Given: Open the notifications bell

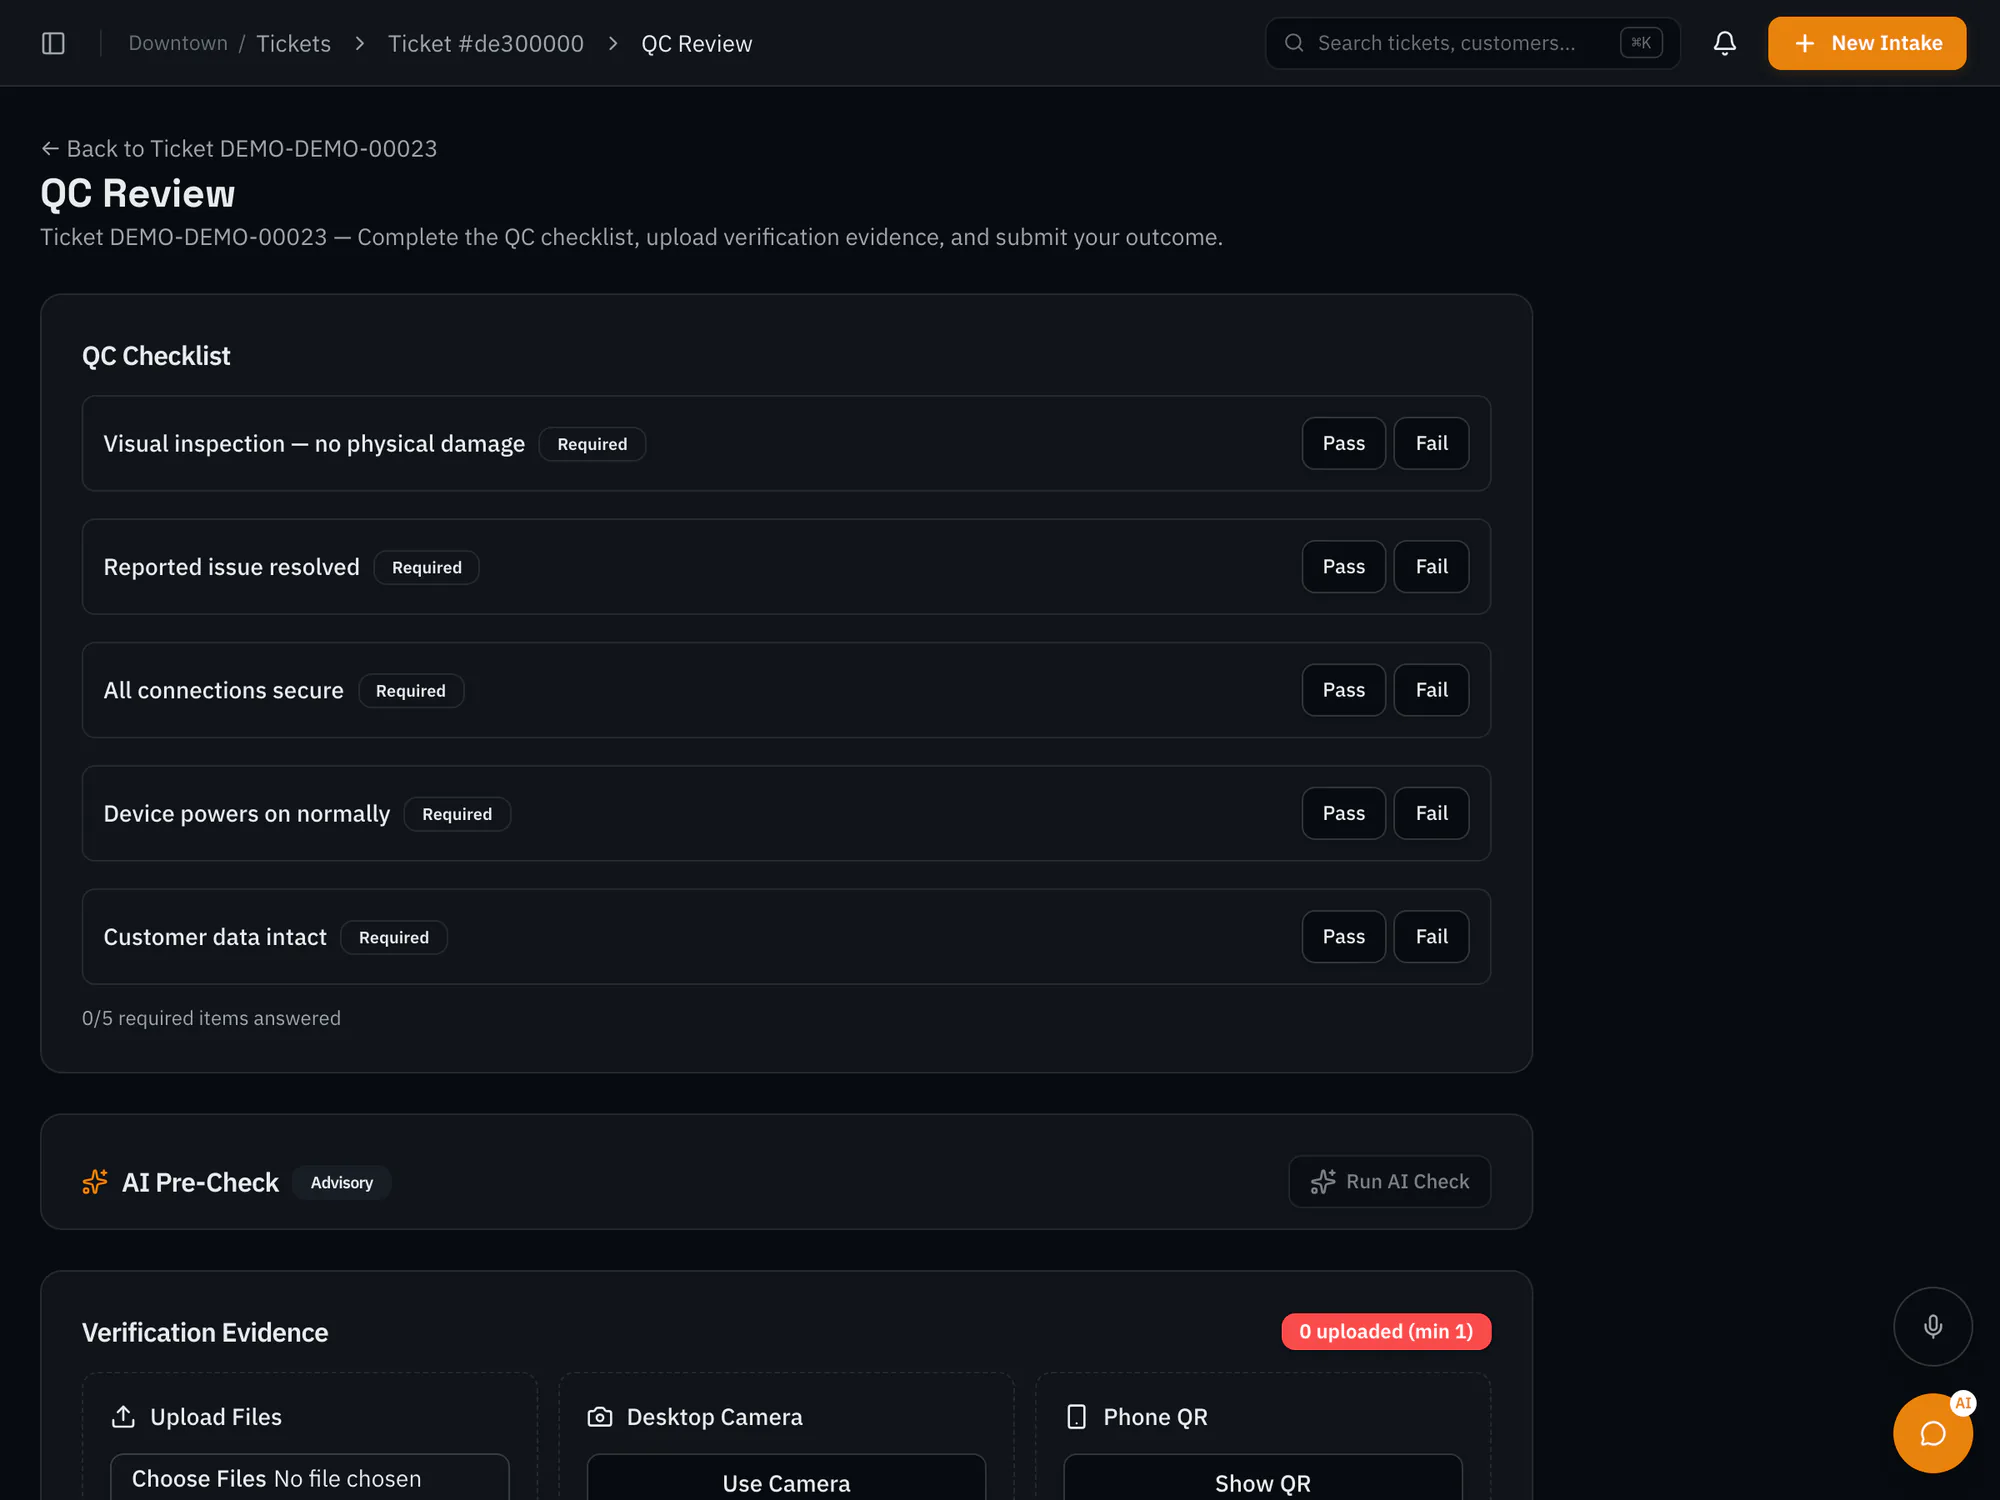Looking at the screenshot, I should click(x=1724, y=43).
